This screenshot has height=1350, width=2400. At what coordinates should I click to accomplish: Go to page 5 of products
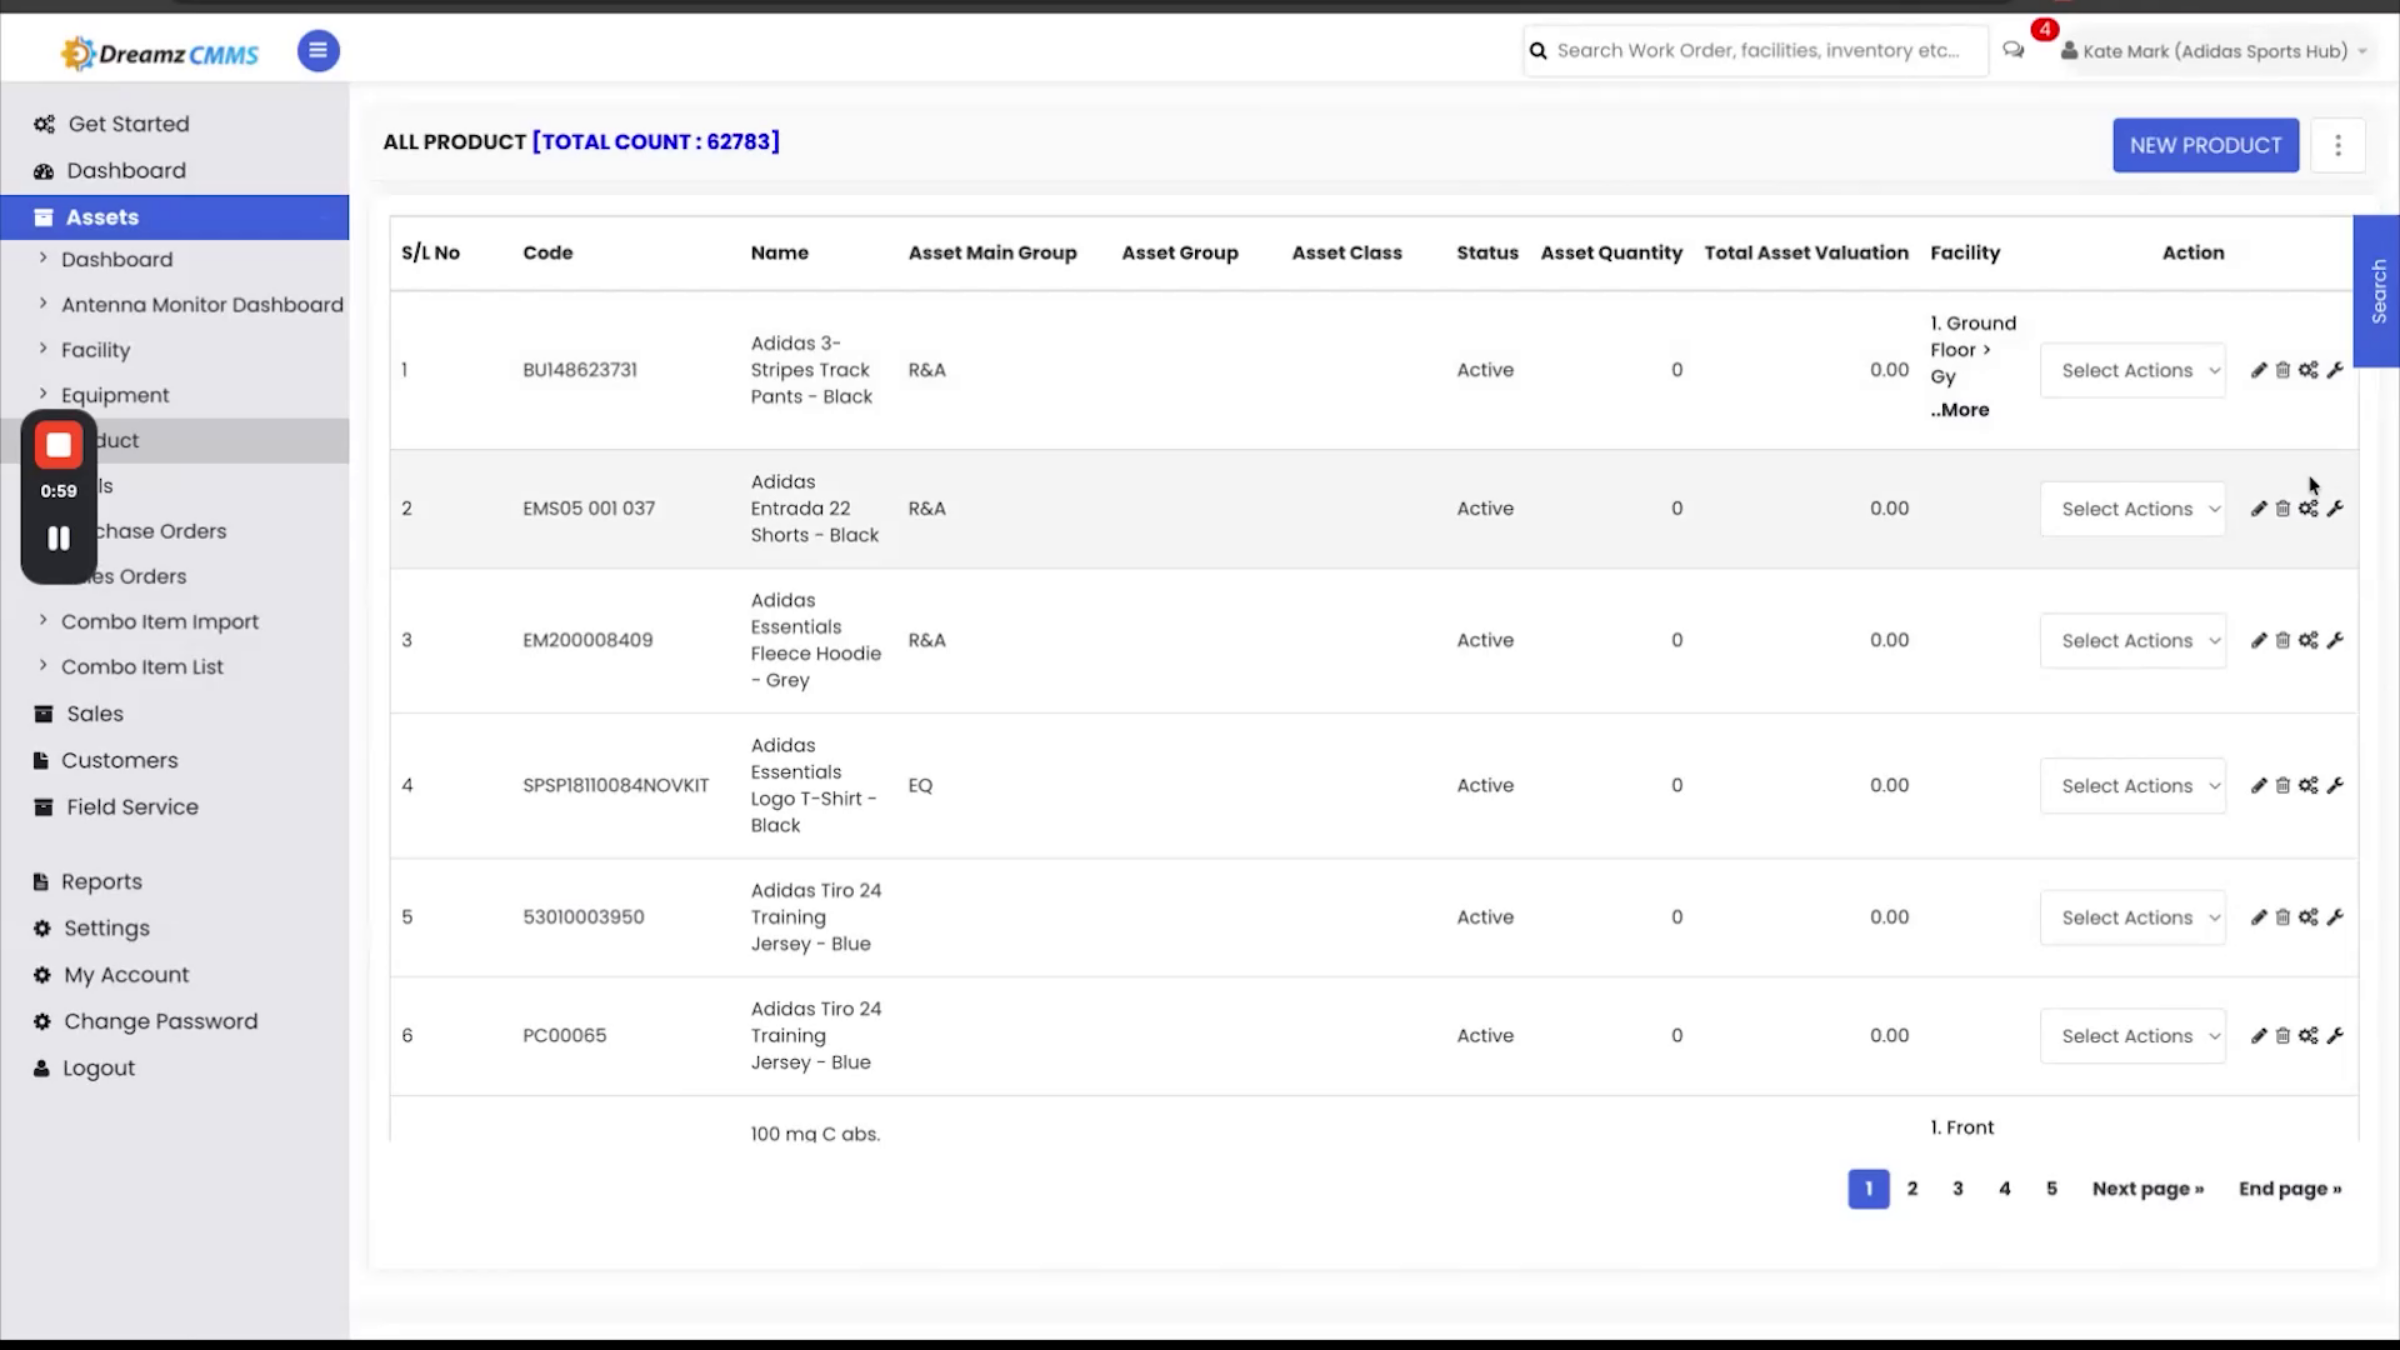(2051, 1189)
